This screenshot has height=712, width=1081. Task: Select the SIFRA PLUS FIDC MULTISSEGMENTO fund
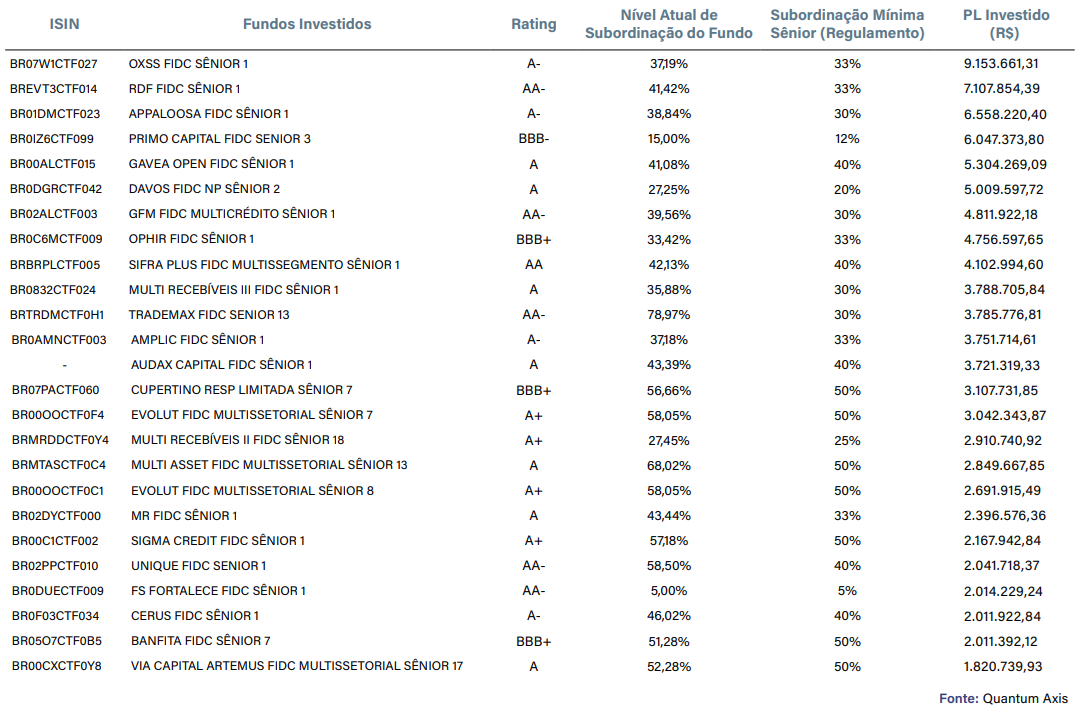coord(264,265)
